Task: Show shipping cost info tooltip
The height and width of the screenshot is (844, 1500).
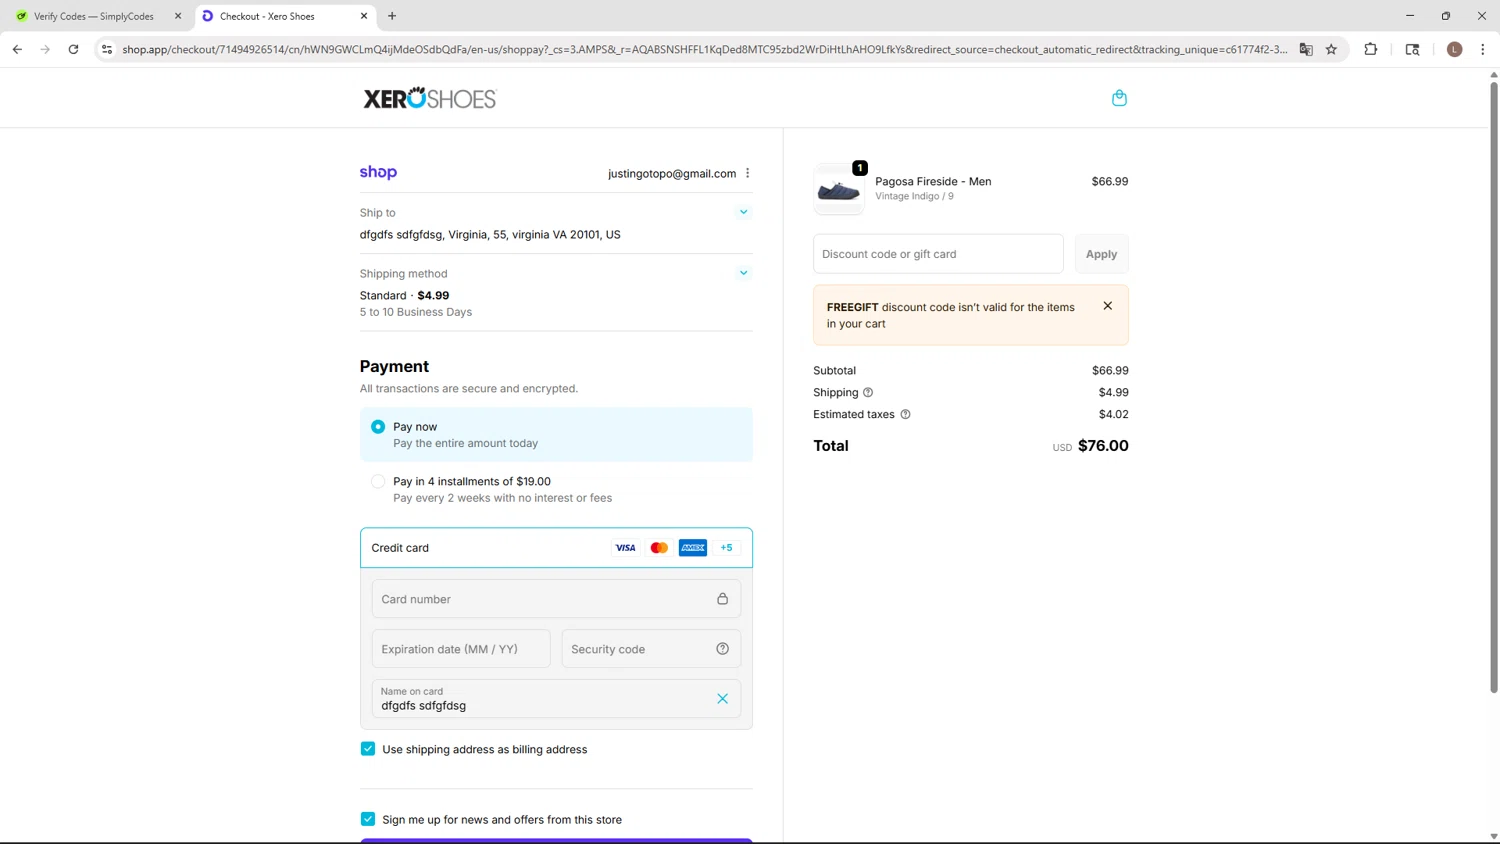Action: pyautogui.click(x=868, y=392)
